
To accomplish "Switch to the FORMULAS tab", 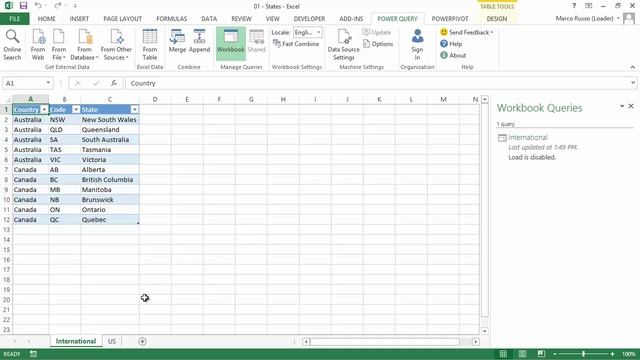I will (x=171, y=19).
